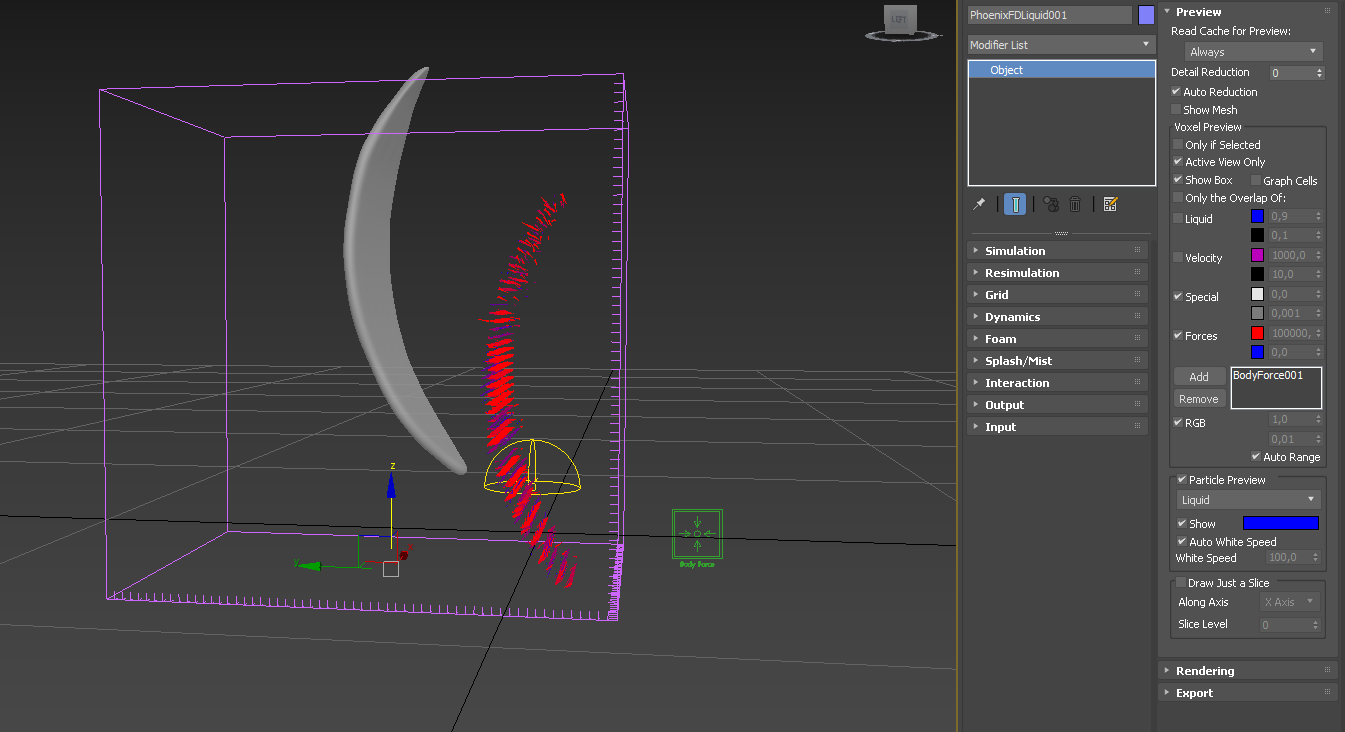The image size is (1345, 732).
Task: Click blue Liquid color swatch
Action: pyautogui.click(x=1258, y=216)
